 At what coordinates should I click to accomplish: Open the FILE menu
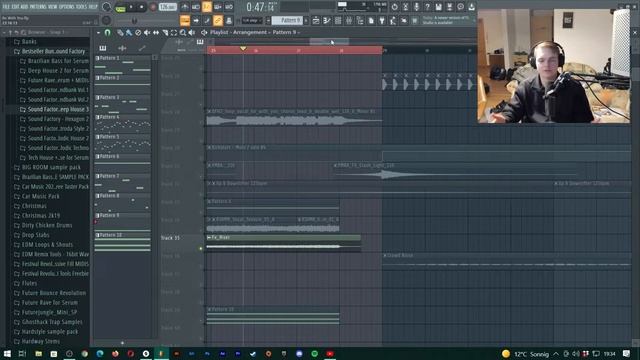click(6, 7)
